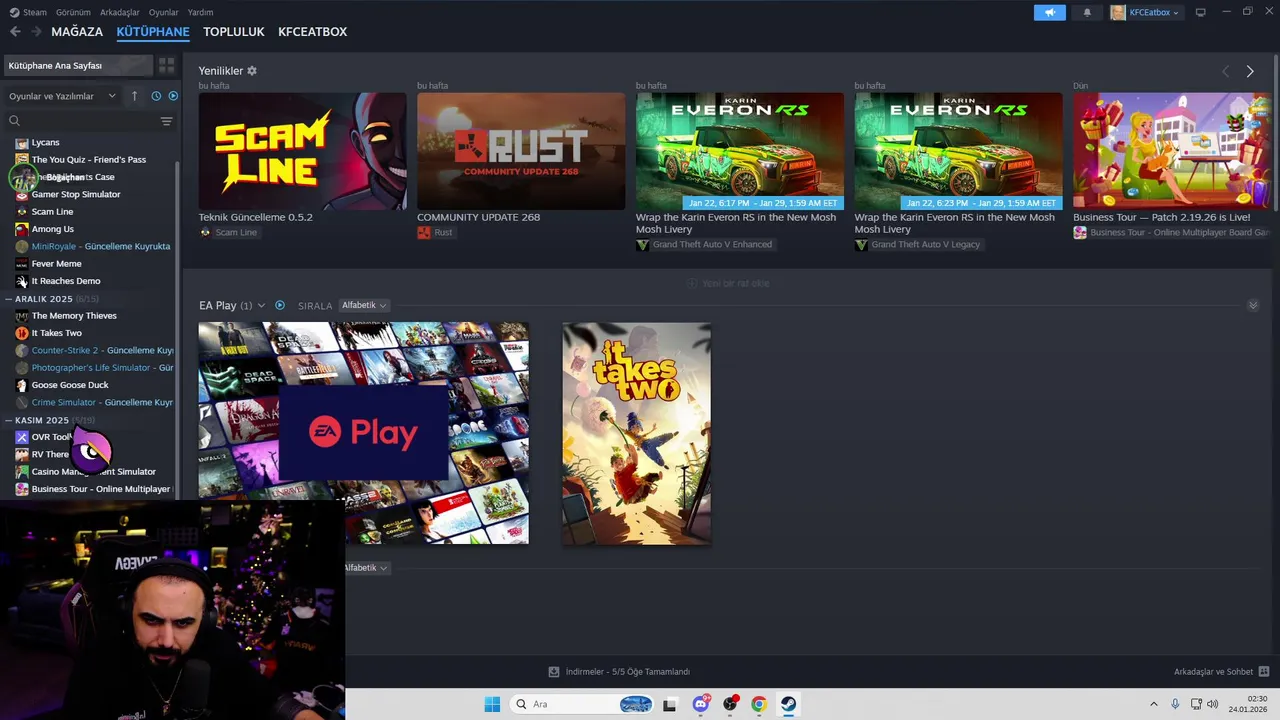1280x720 pixels.
Task: Toggle ready-to-play filter next to EA Play
Action: pos(280,306)
